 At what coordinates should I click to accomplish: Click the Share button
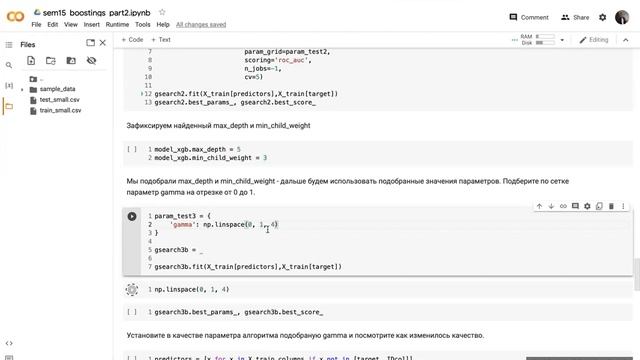(x=575, y=17)
